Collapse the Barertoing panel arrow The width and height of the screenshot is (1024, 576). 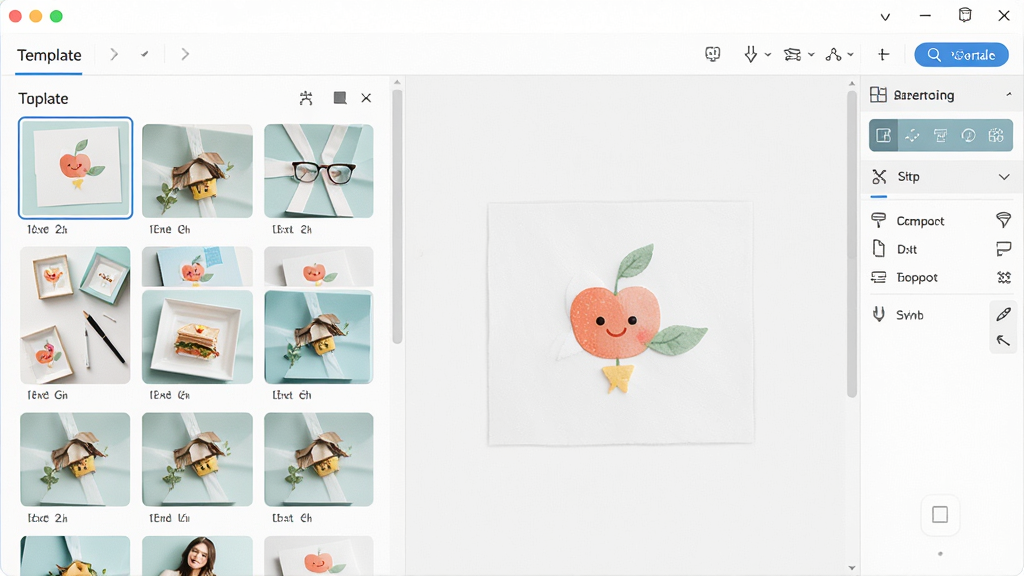1009,95
